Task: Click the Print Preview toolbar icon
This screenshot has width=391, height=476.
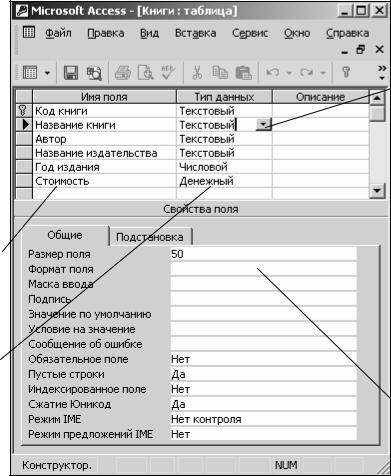Action: [145, 73]
